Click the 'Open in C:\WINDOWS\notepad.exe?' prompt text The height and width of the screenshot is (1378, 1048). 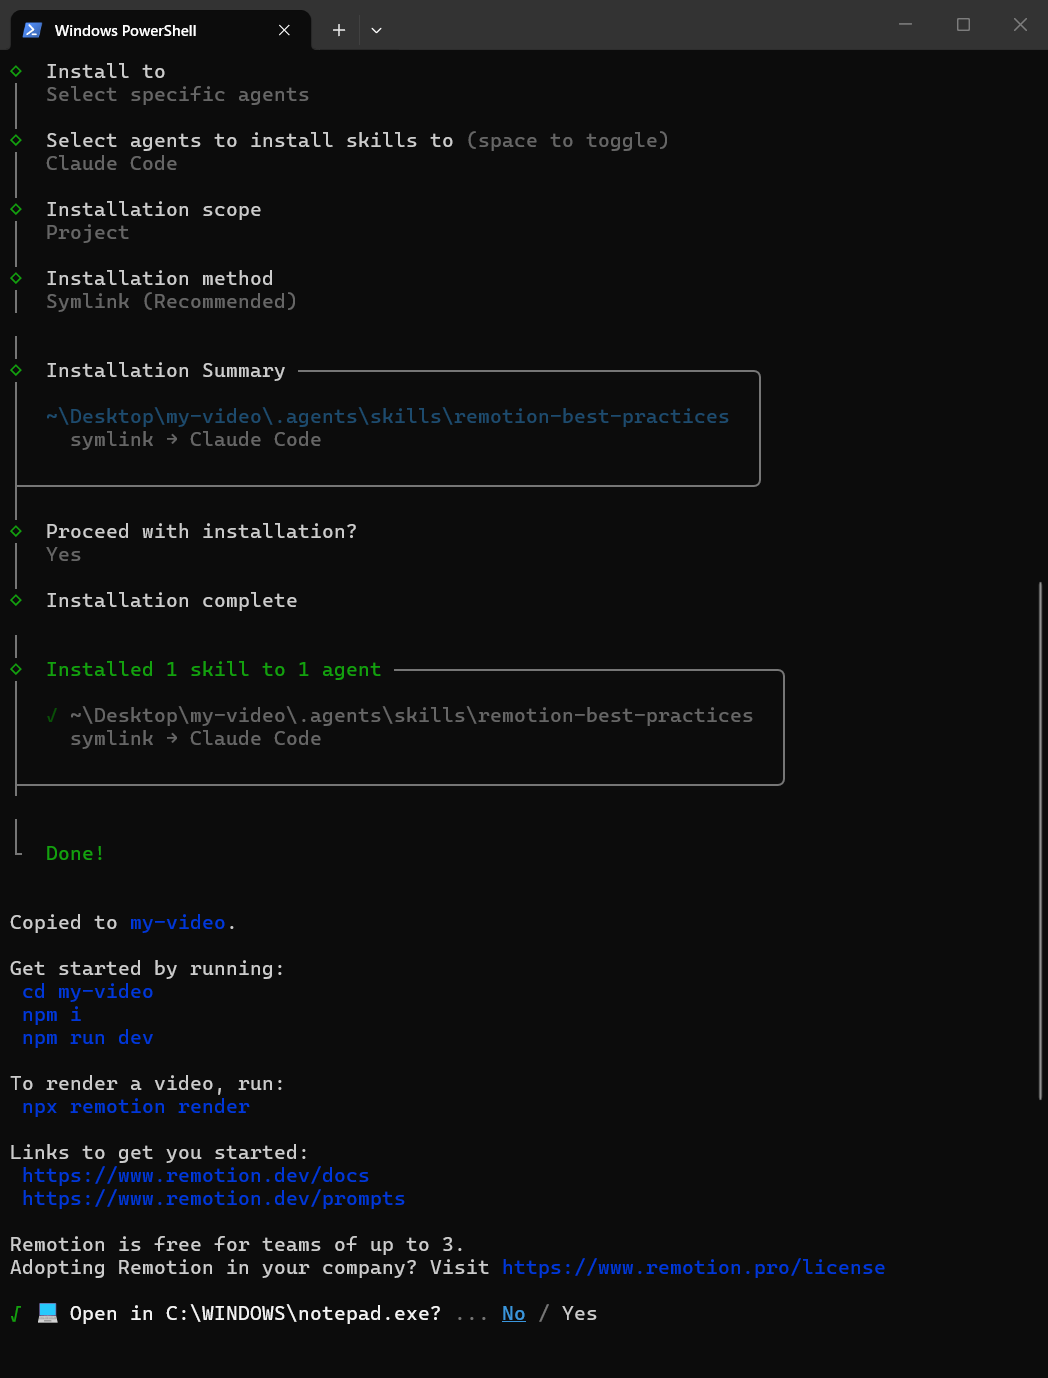click(x=256, y=1313)
